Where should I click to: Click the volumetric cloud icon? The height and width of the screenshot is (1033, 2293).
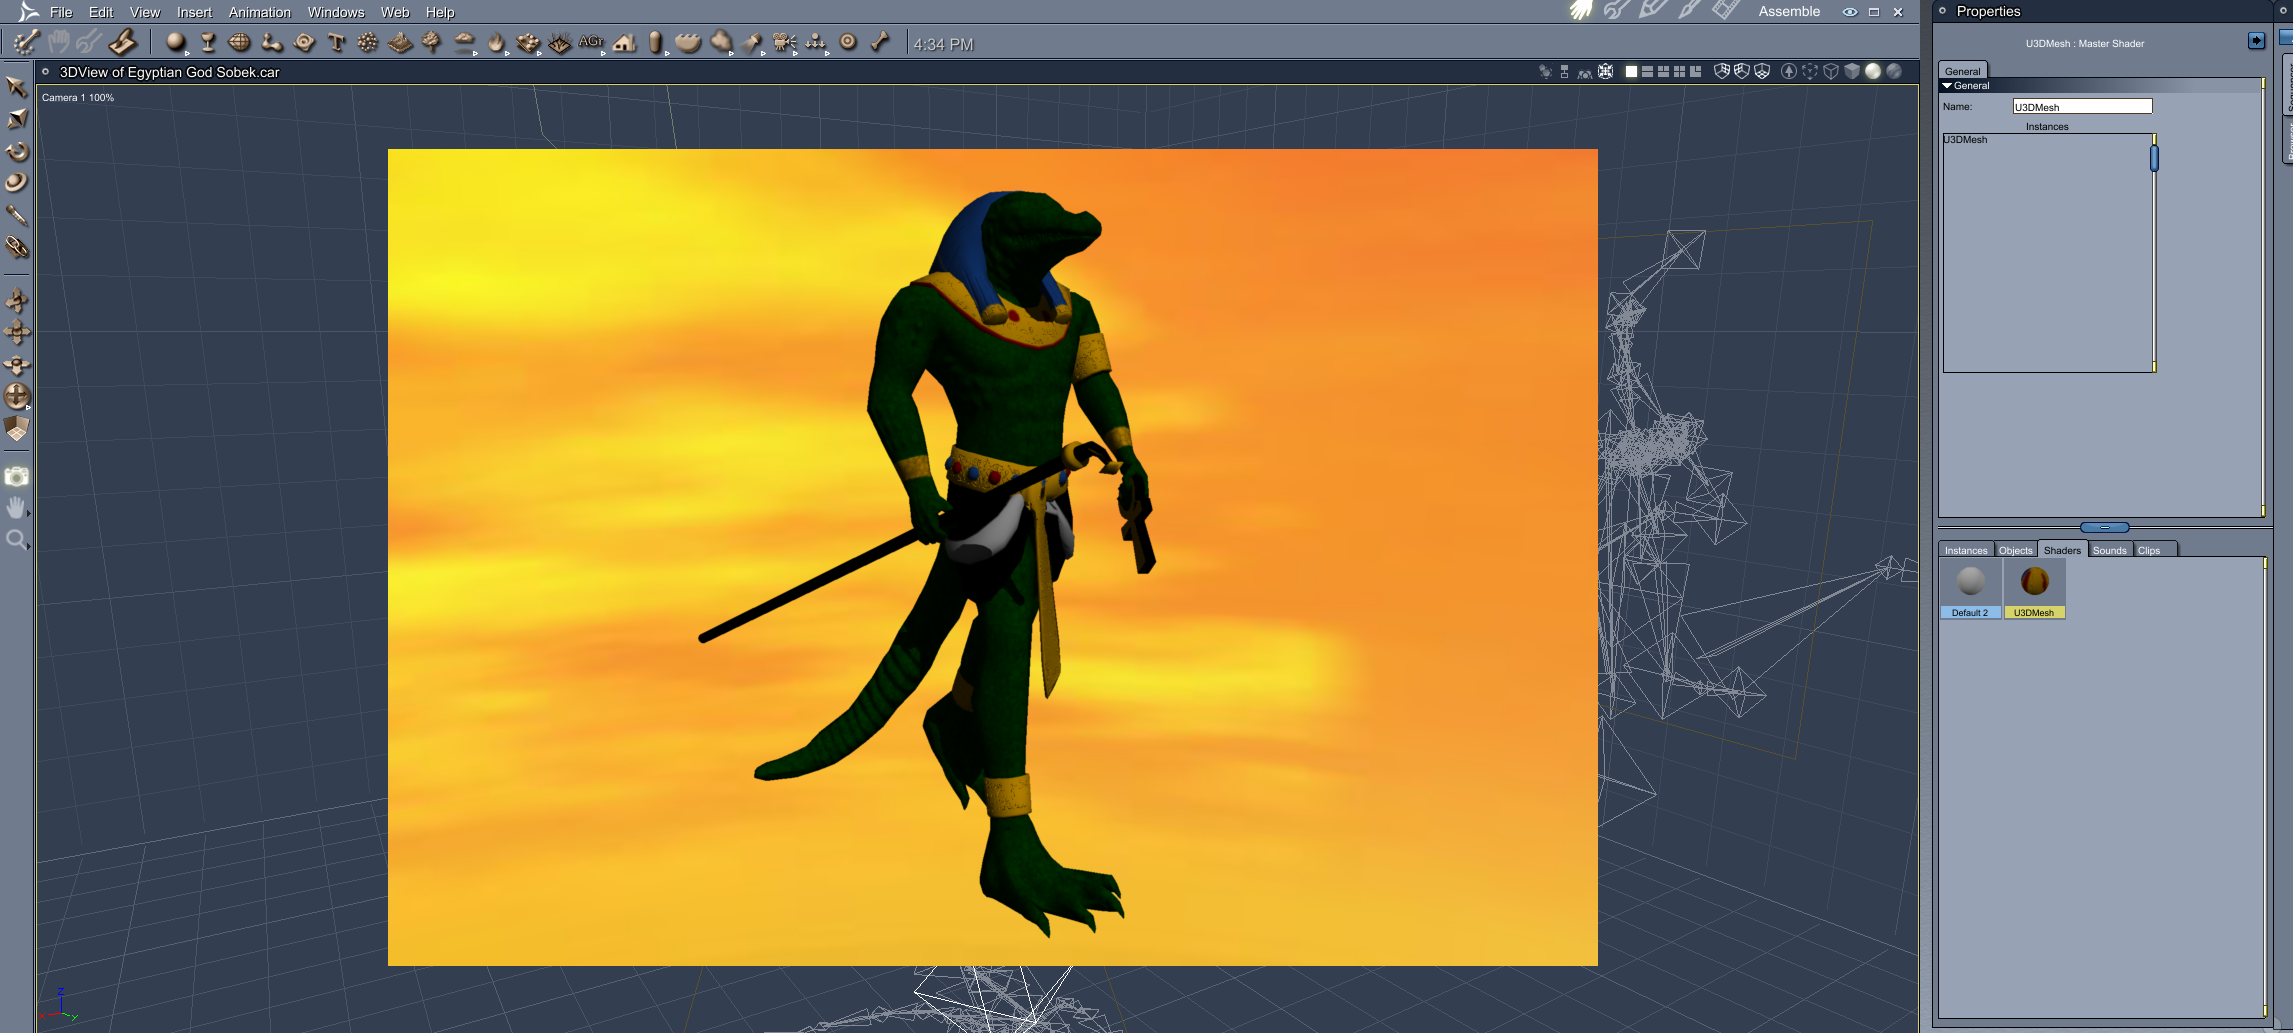464,43
